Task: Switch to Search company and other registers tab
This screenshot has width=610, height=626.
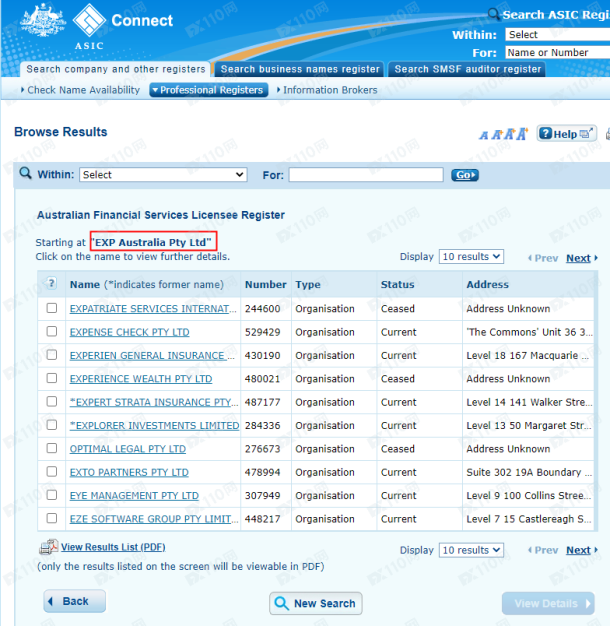Action: coord(116,69)
